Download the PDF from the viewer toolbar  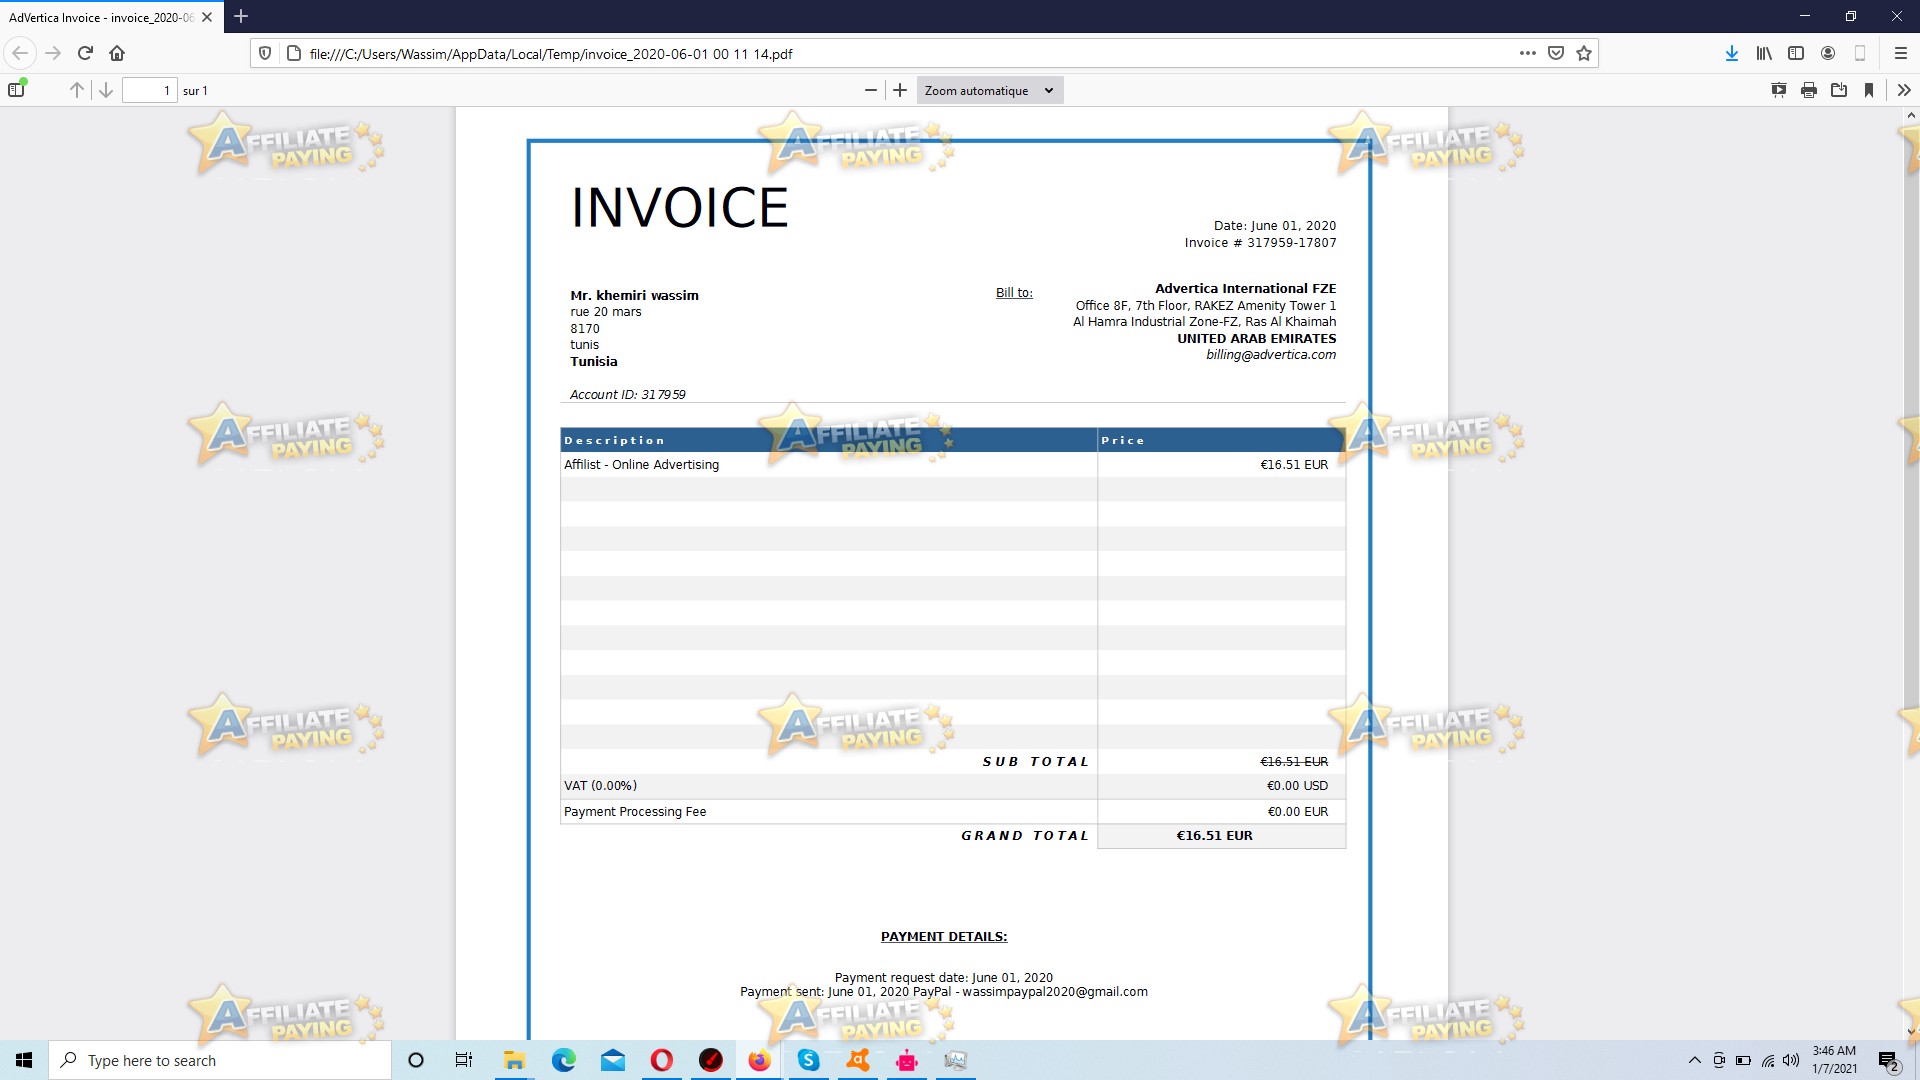(1839, 90)
